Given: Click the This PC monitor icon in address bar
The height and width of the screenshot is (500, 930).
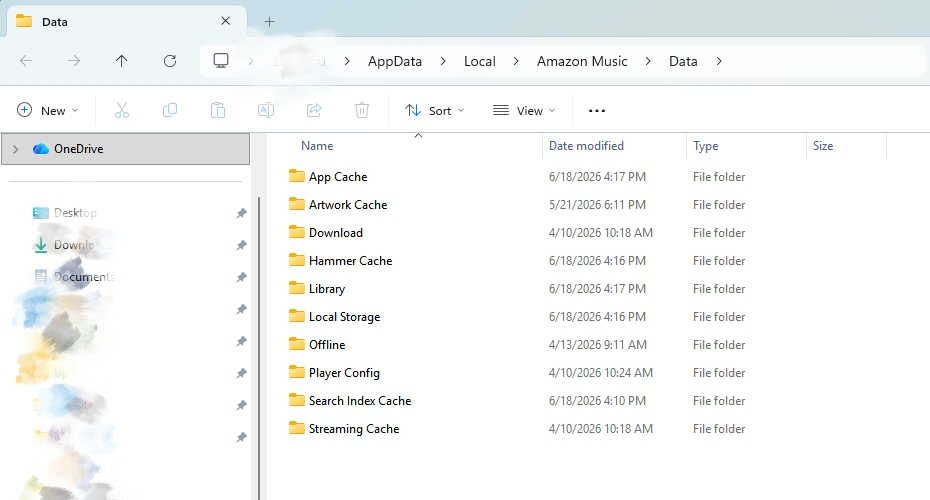Looking at the screenshot, I should [221, 60].
